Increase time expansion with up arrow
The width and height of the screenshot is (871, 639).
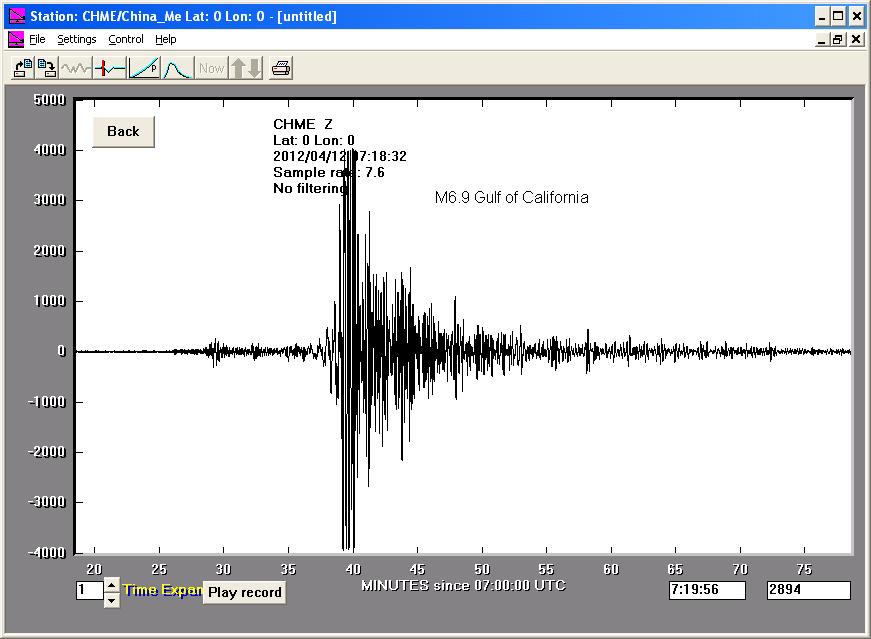pos(111,584)
